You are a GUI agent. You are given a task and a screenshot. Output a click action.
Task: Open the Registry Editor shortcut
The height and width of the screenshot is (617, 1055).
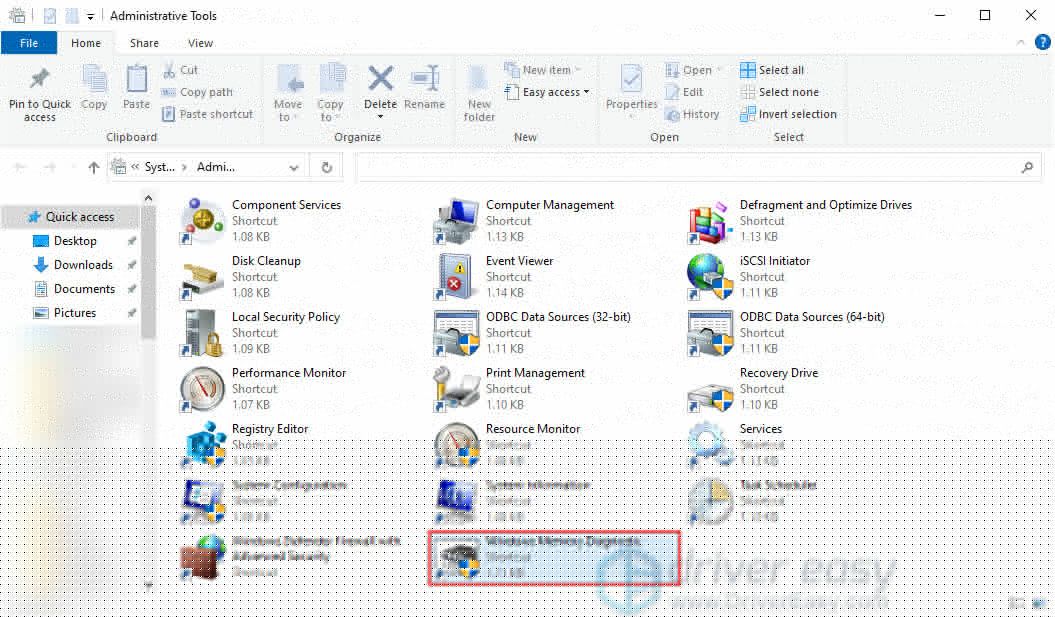pyautogui.click(x=204, y=444)
